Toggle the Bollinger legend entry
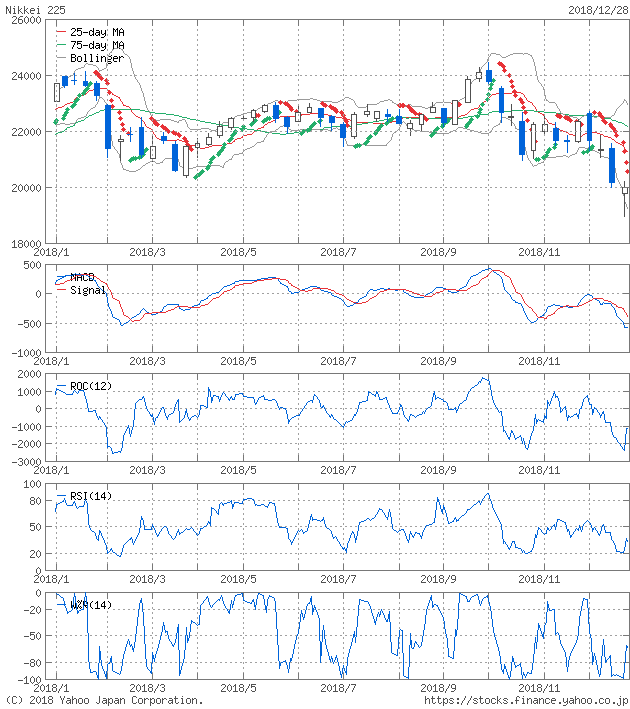The width and height of the screenshot is (630, 709). [96, 58]
